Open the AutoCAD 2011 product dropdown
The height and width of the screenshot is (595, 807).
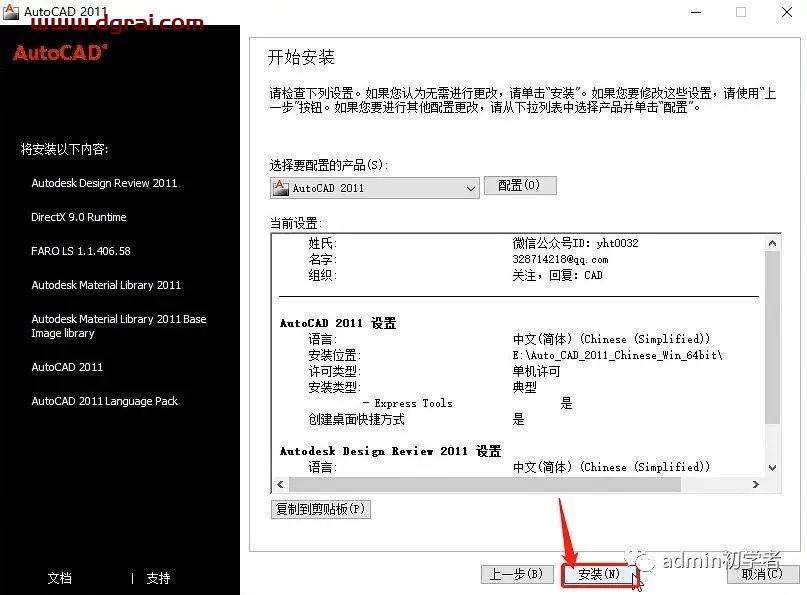375,188
